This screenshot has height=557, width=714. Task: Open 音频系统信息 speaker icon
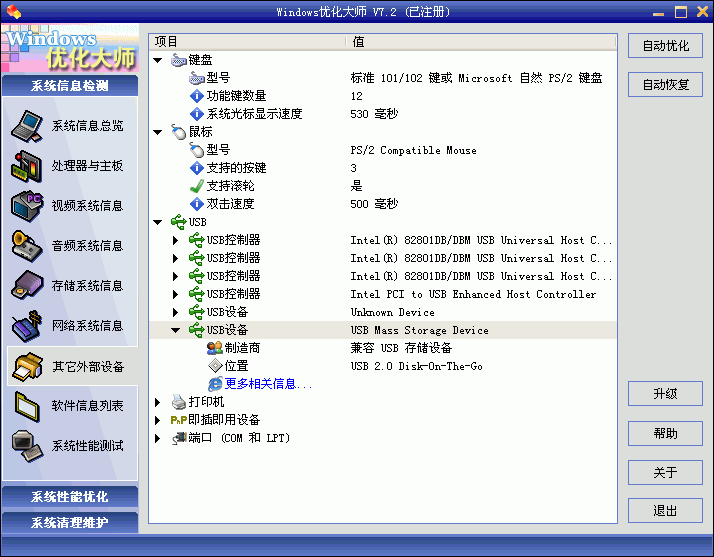(27, 246)
